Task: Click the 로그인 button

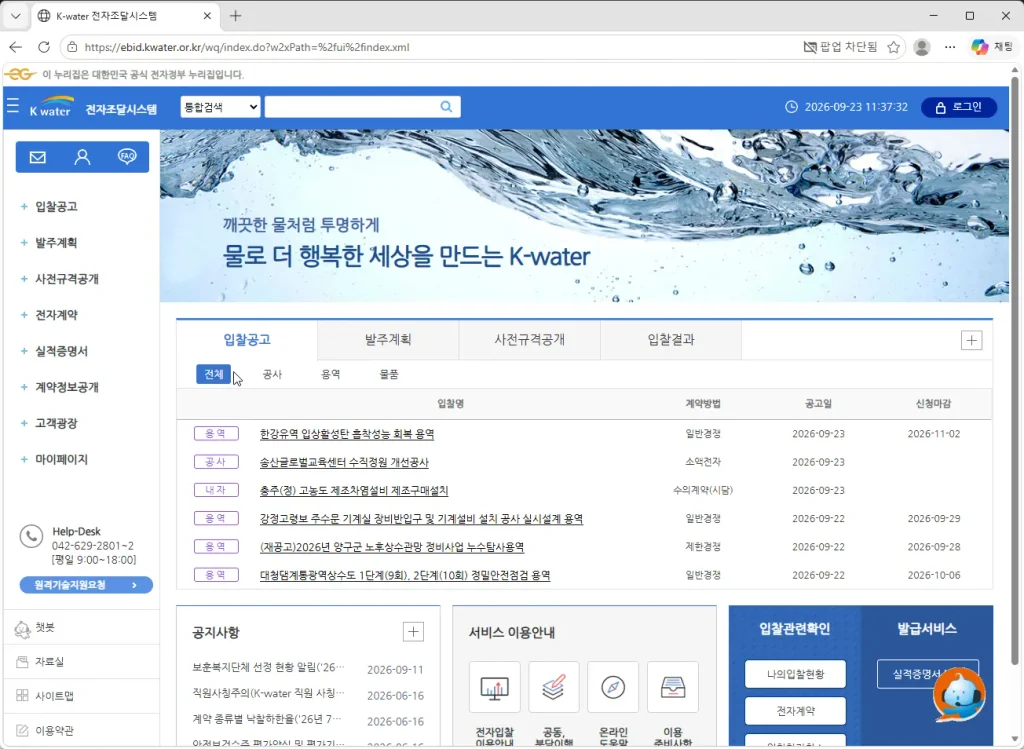Action: tap(959, 107)
